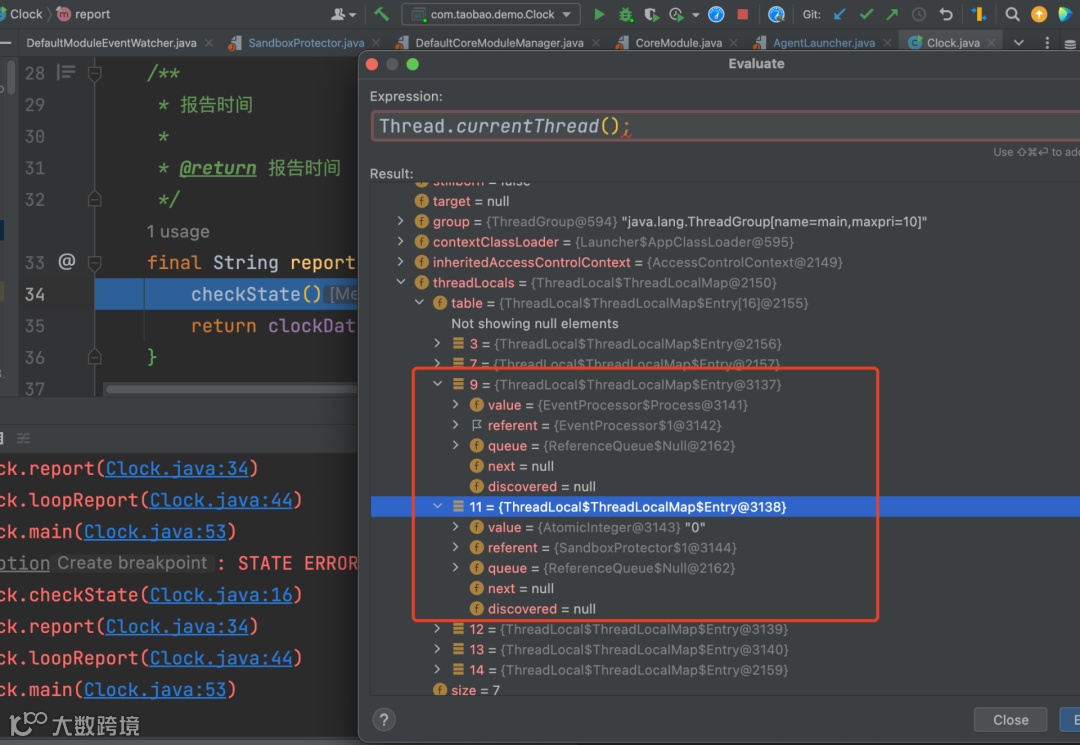This screenshot has height=745, width=1080.
Task: Follow Clock.java:16 checkState link
Action: pos(221,595)
